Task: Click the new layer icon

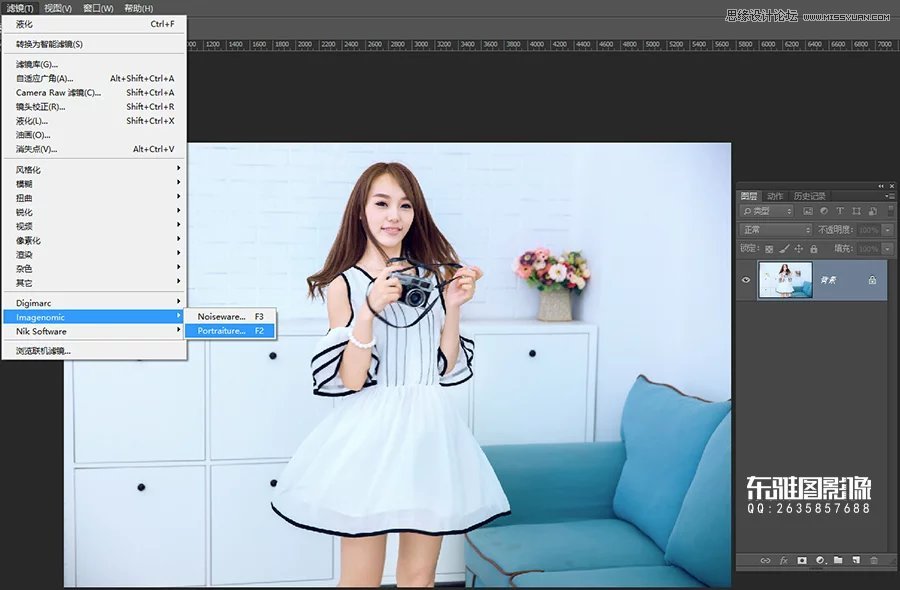Action: pyautogui.click(x=856, y=560)
